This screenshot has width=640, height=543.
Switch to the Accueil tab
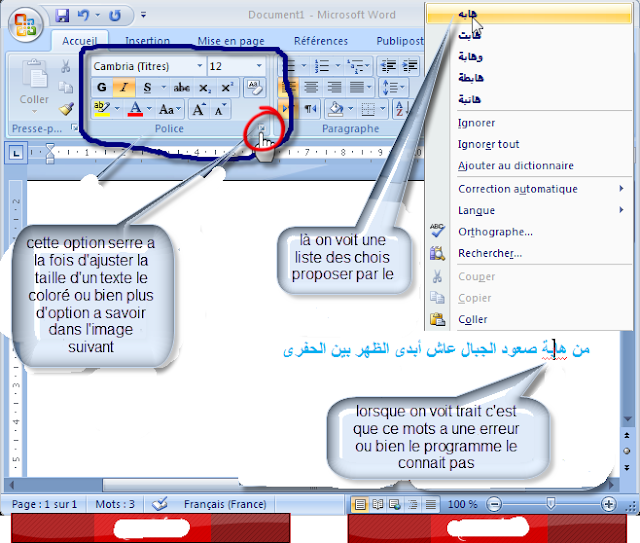(79, 41)
